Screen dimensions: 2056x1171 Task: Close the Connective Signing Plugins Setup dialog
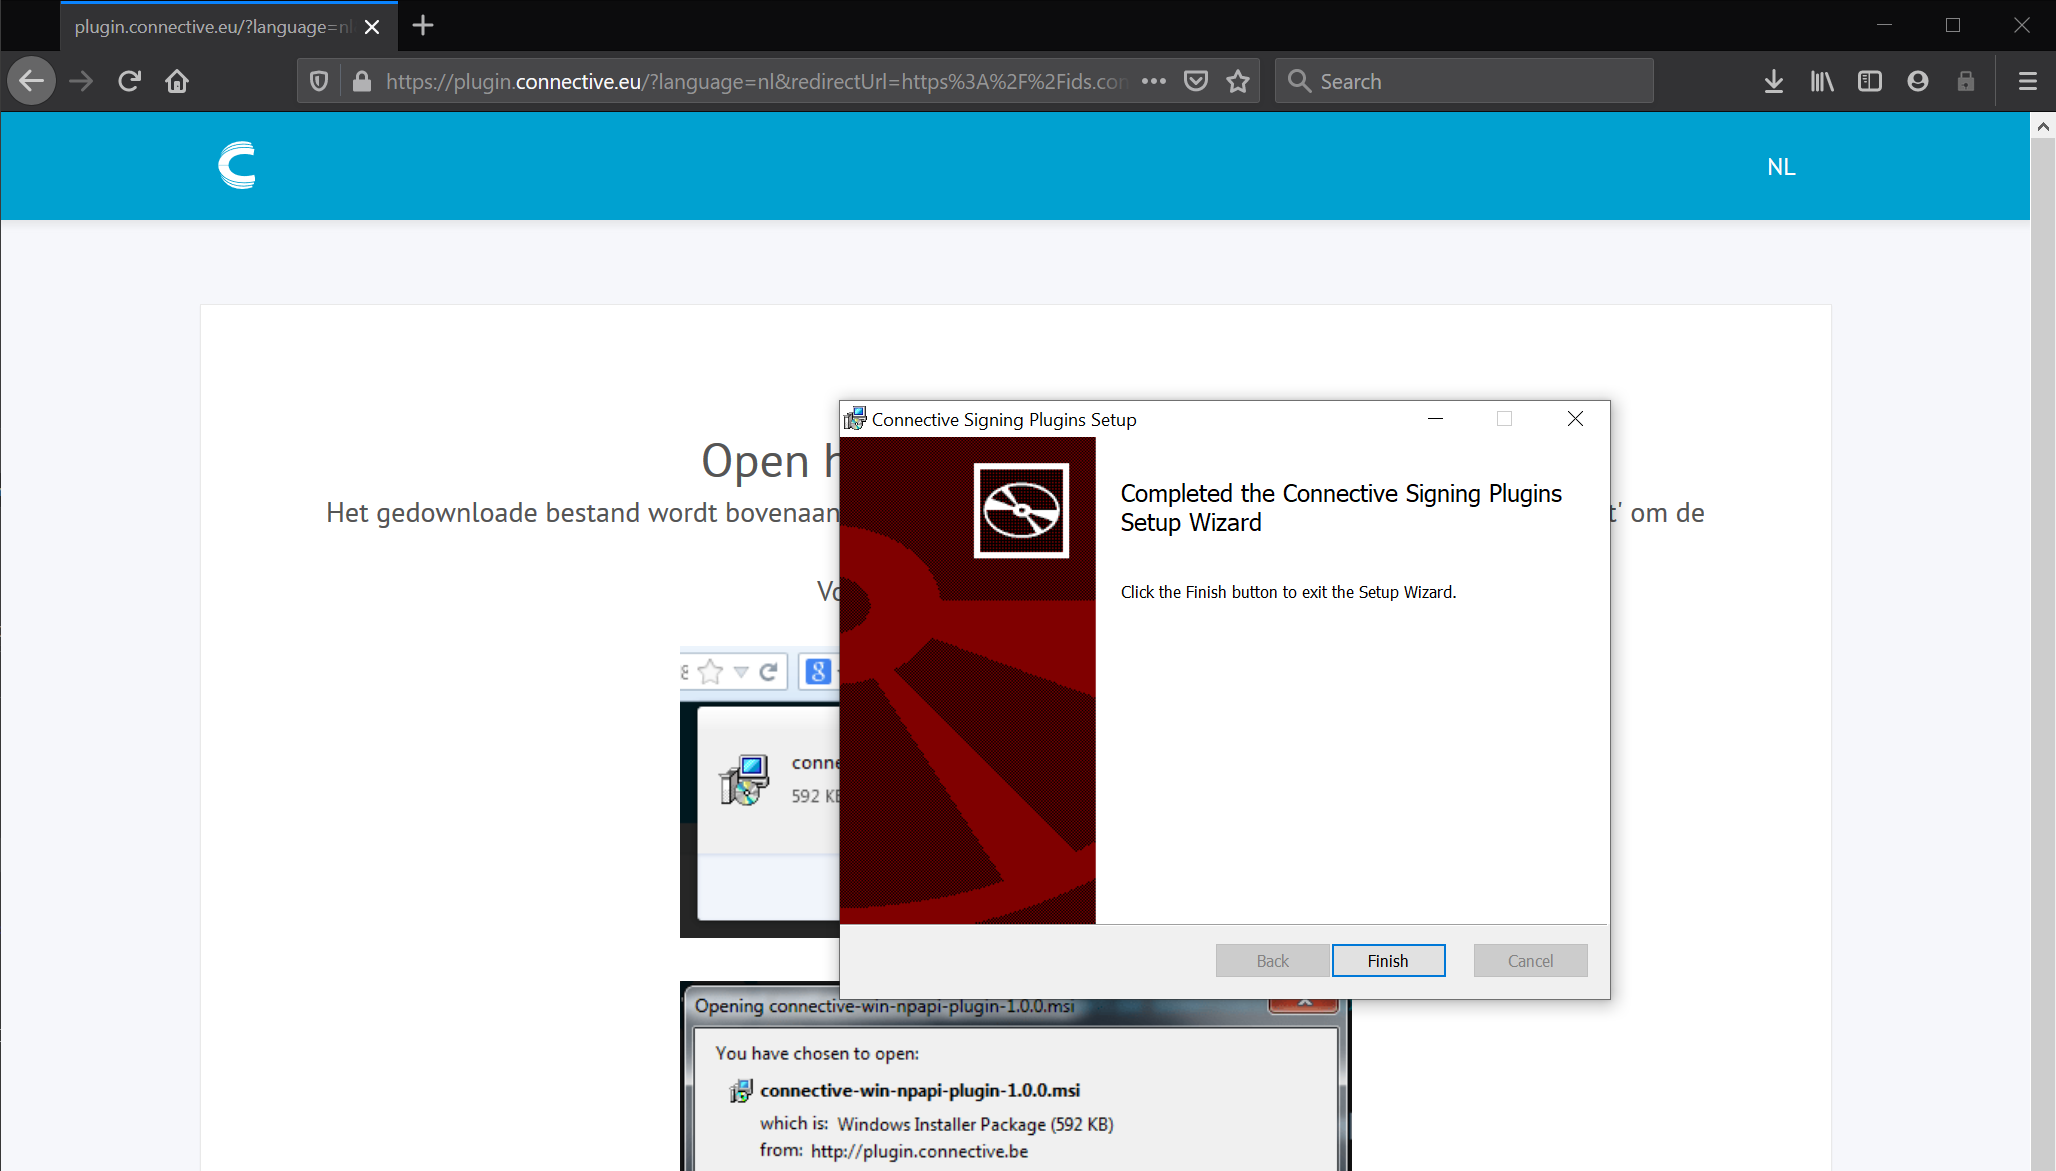tap(1575, 419)
